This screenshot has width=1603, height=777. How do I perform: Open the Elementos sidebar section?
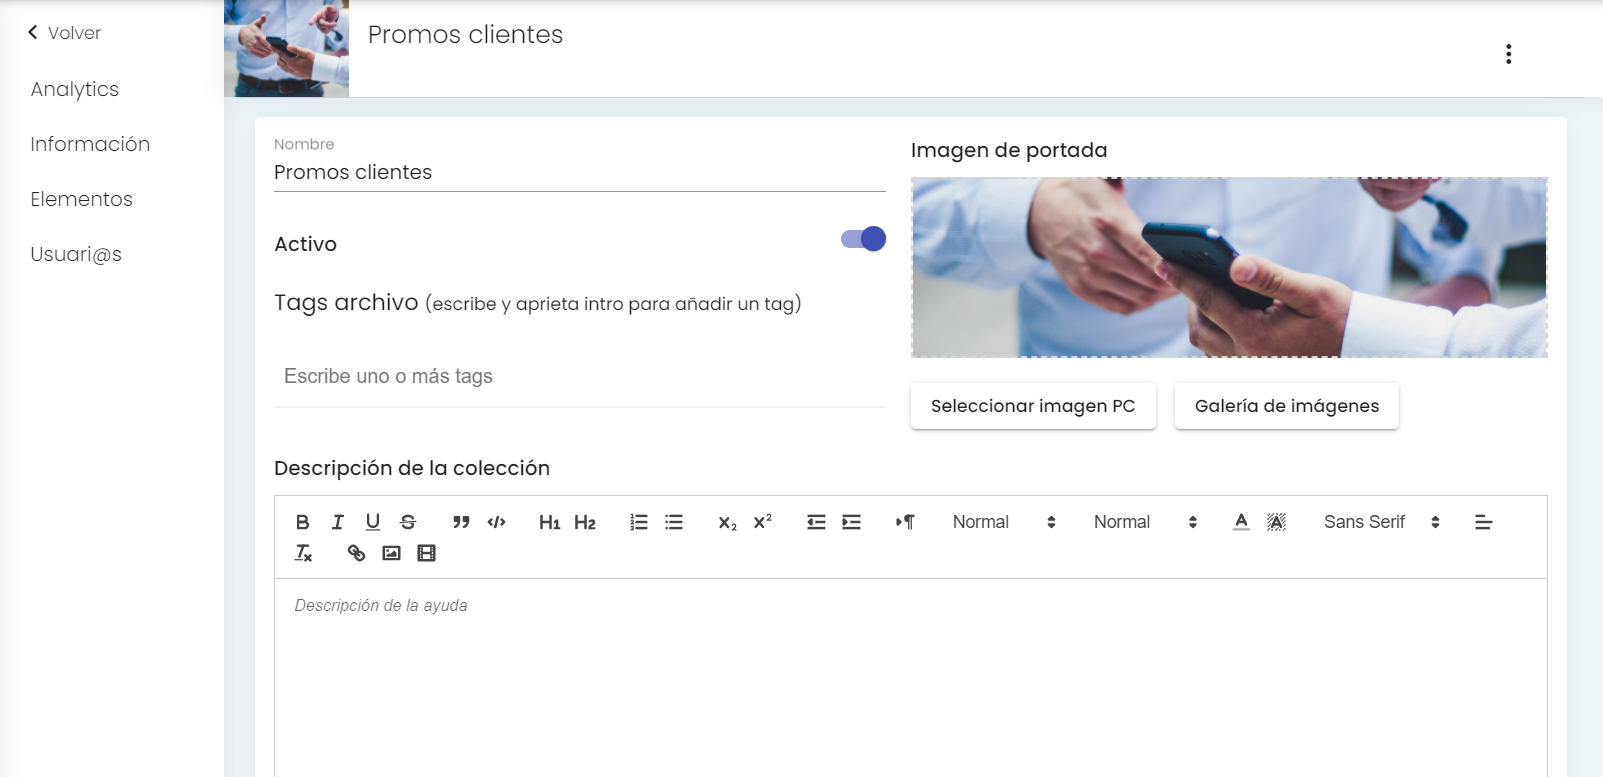pyautogui.click(x=82, y=199)
